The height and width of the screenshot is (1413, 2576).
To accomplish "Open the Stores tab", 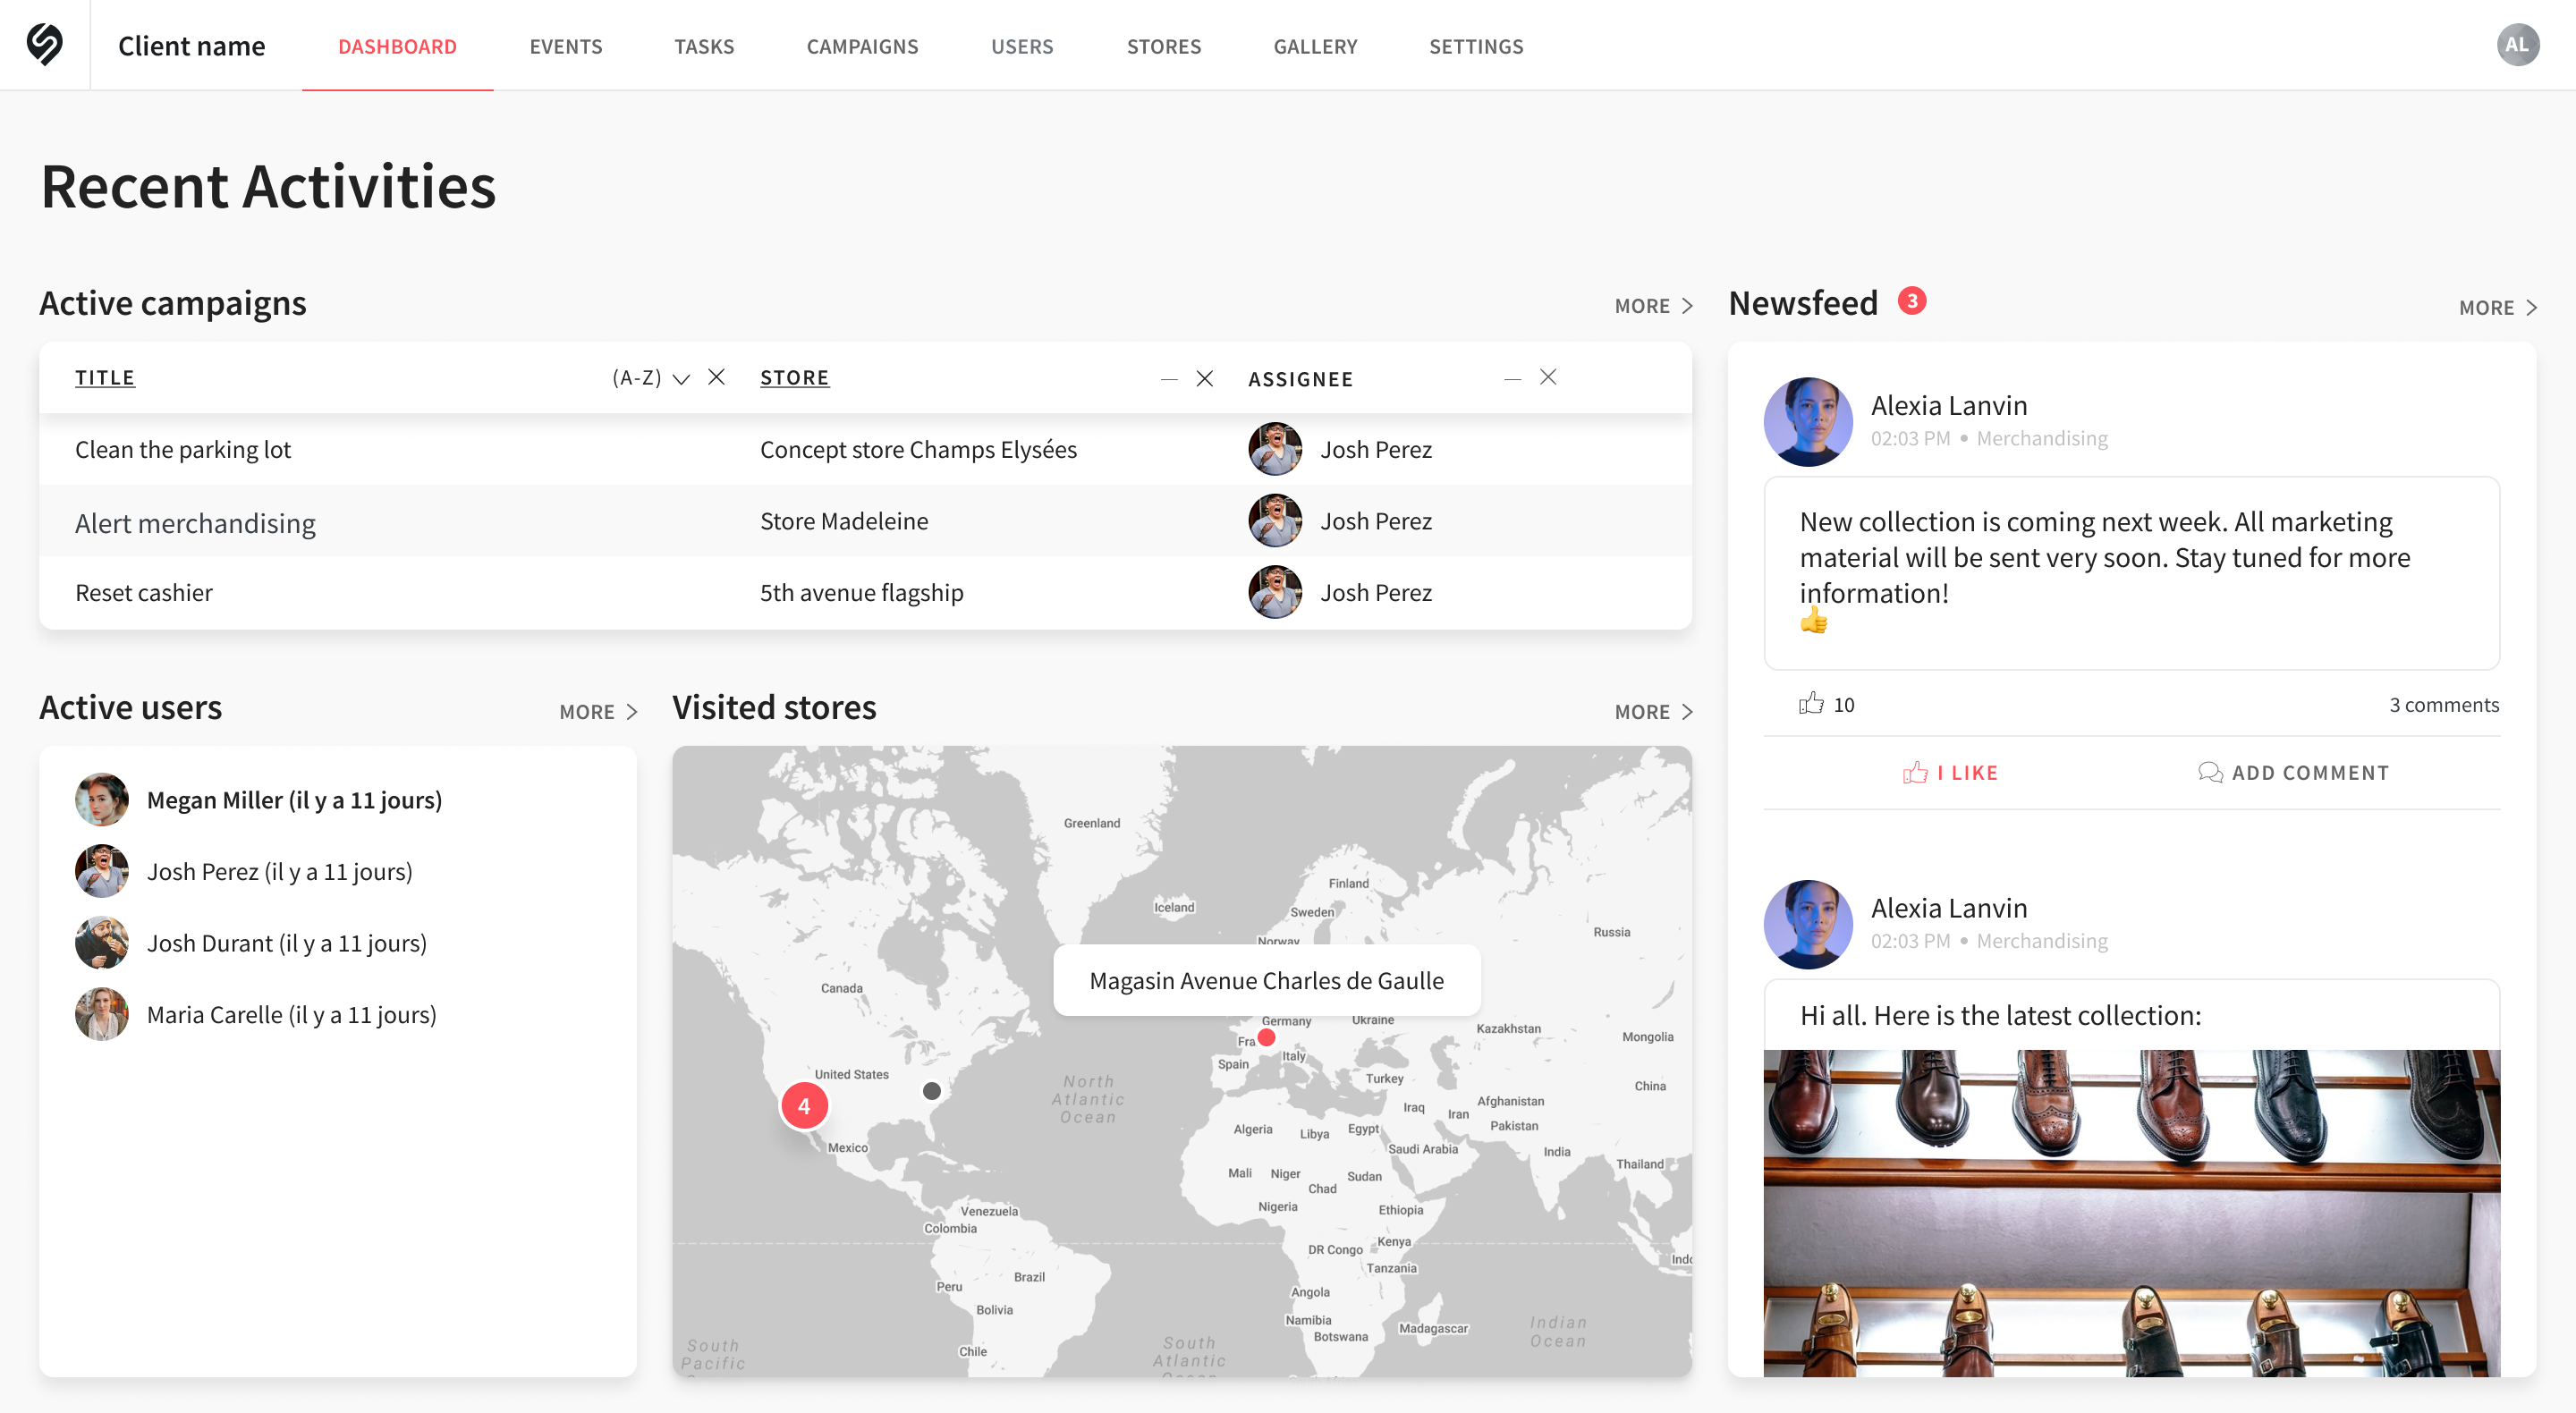I will tap(1163, 46).
